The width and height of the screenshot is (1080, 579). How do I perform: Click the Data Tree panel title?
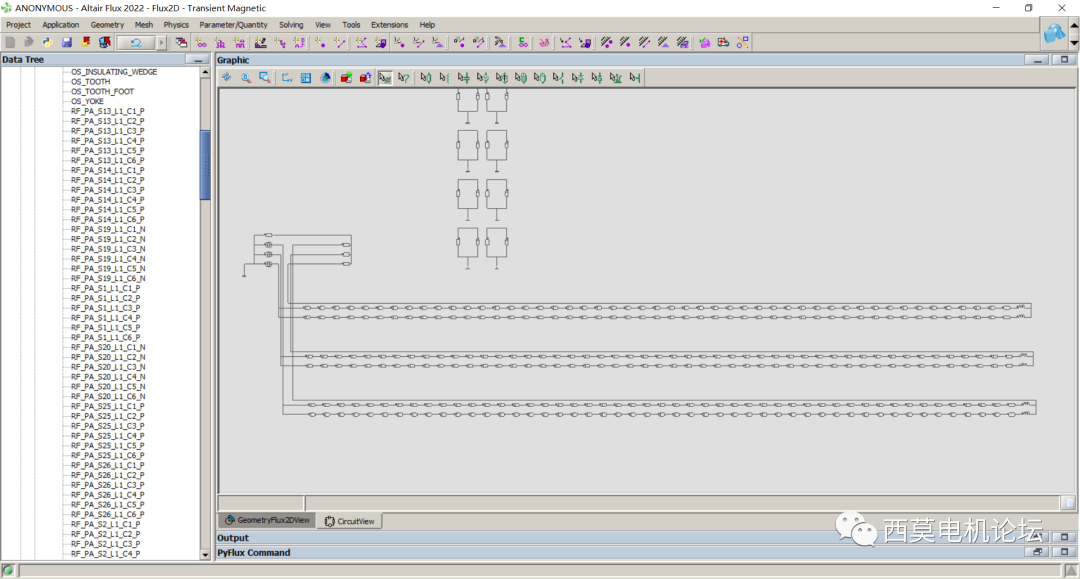pyautogui.click(x=23, y=60)
